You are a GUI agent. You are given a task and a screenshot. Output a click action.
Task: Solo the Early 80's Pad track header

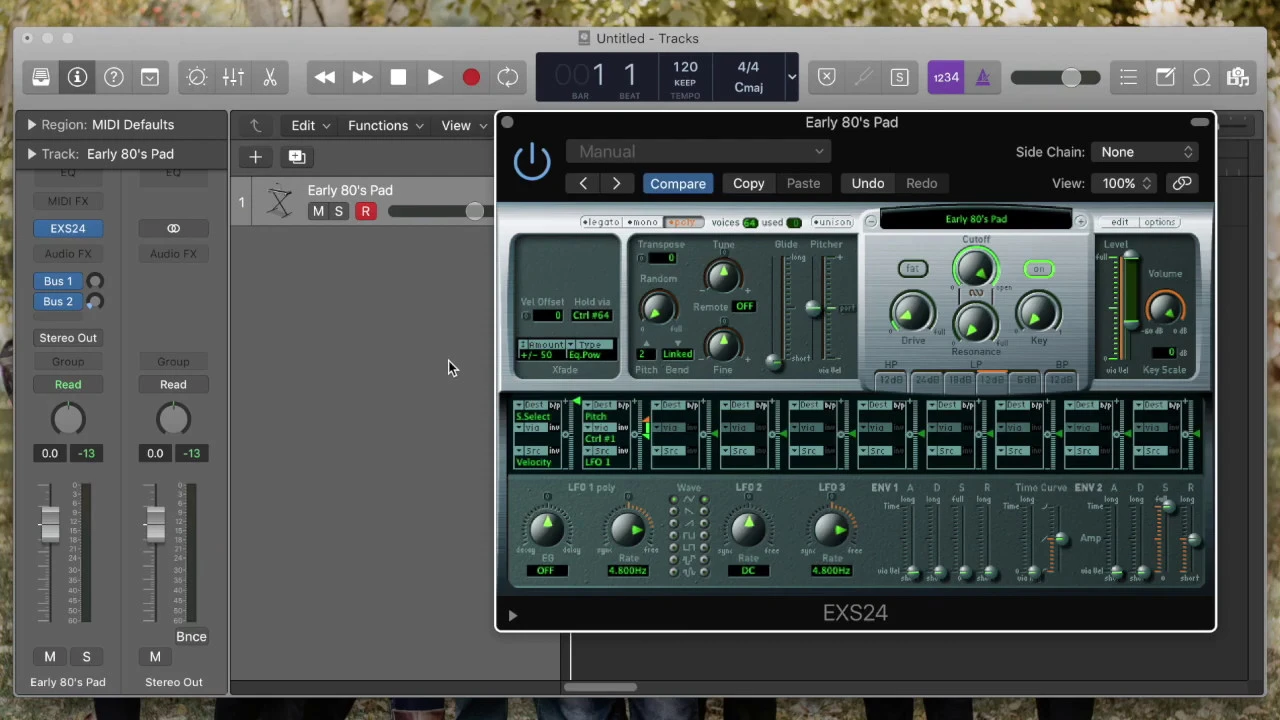tap(339, 211)
